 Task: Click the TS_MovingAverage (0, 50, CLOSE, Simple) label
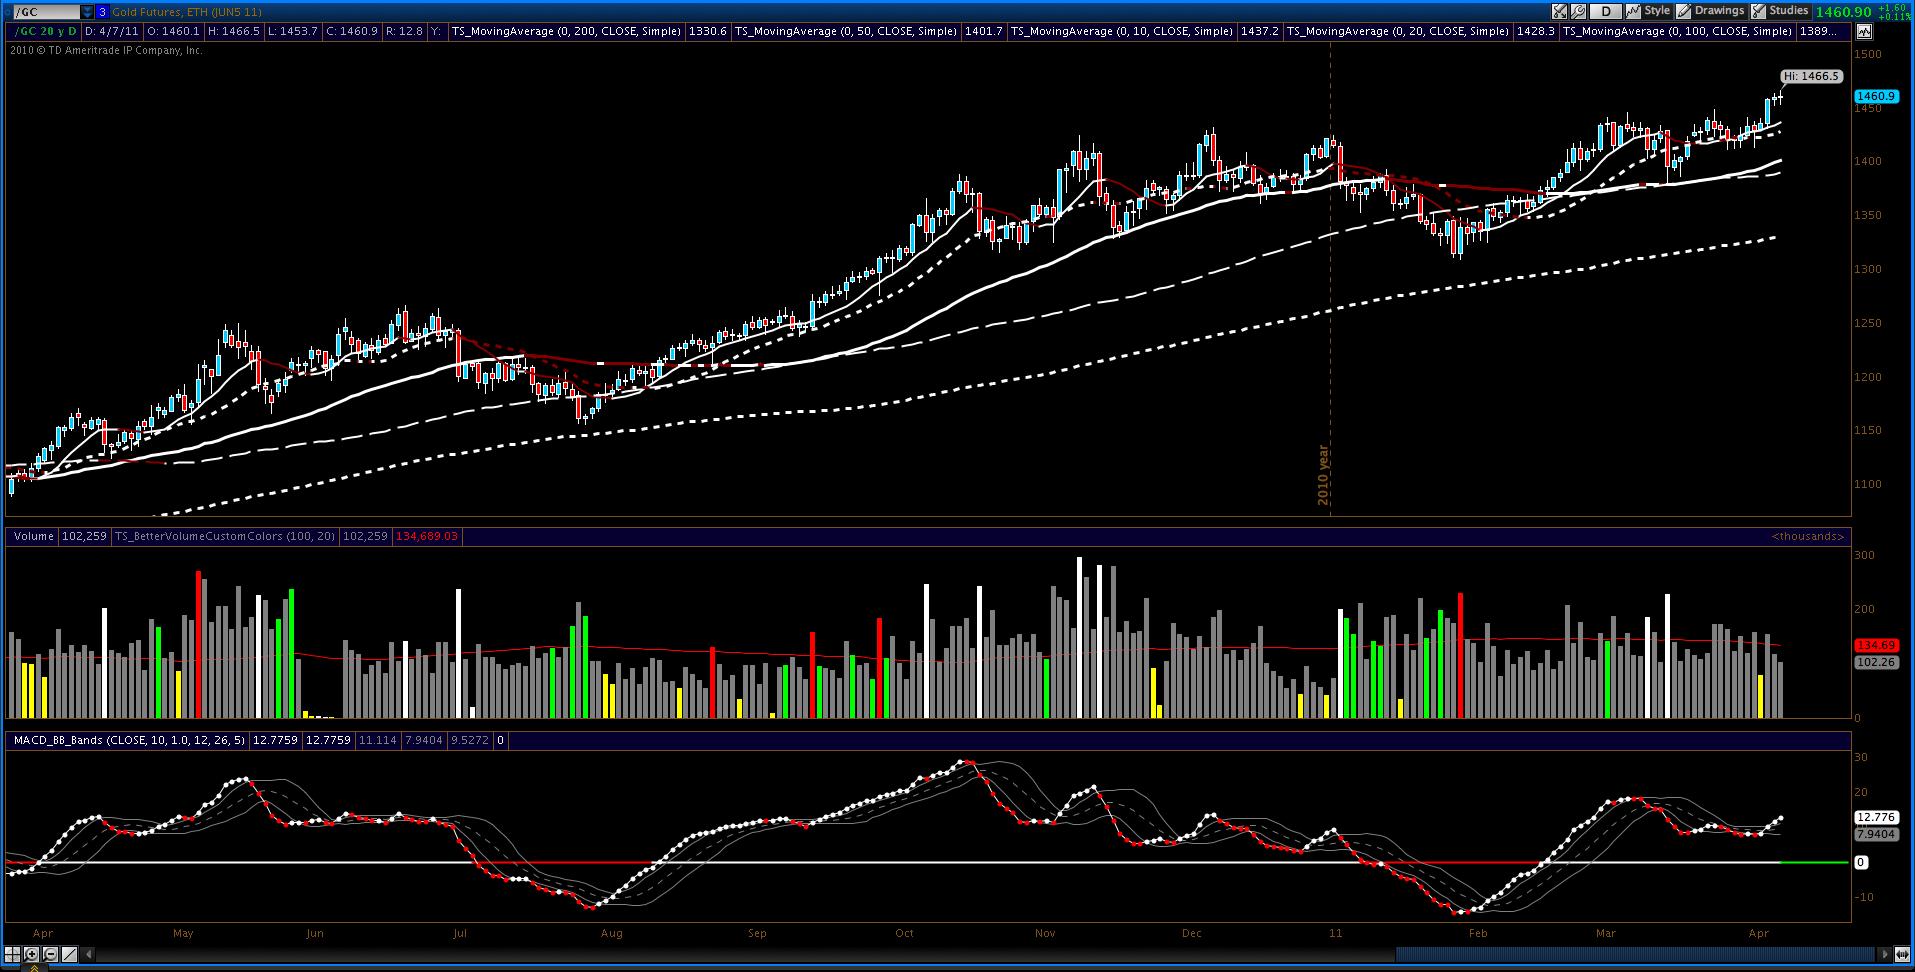coord(847,31)
